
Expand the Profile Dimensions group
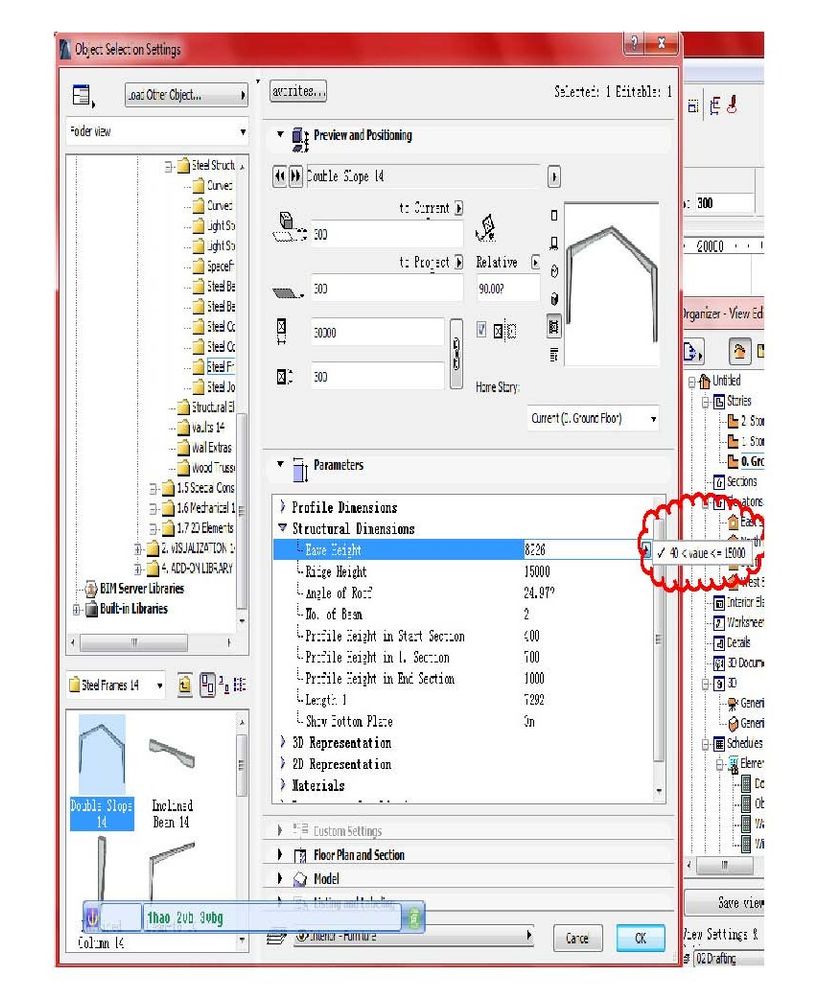[283, 507]
